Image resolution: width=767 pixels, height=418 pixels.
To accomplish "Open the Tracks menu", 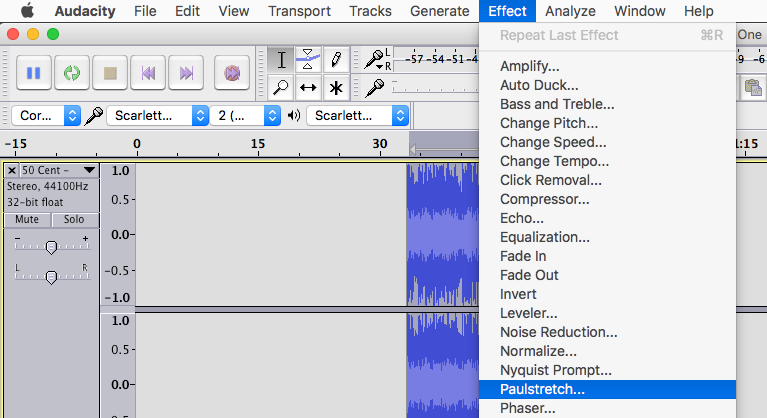I will (x=370, y=11).
